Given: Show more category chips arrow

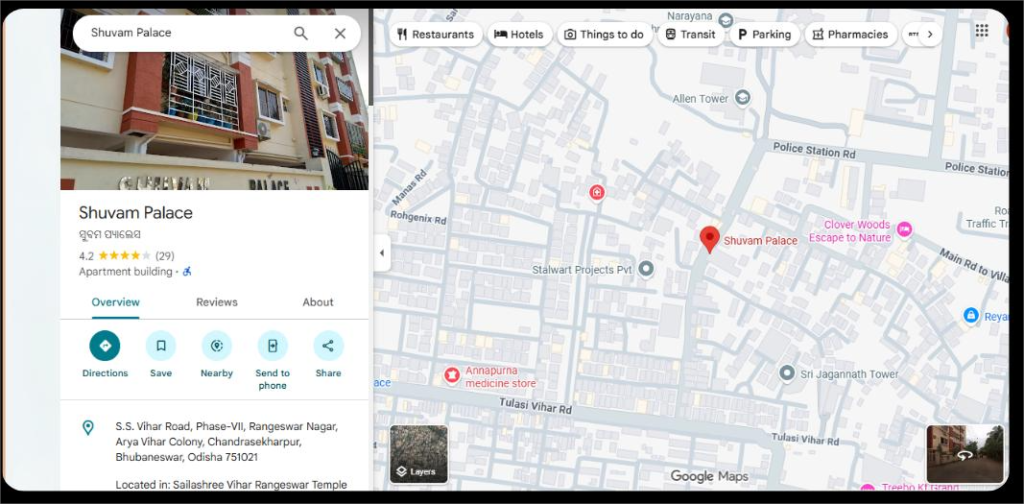Looking at the screenshot, I should pos(930,34).
